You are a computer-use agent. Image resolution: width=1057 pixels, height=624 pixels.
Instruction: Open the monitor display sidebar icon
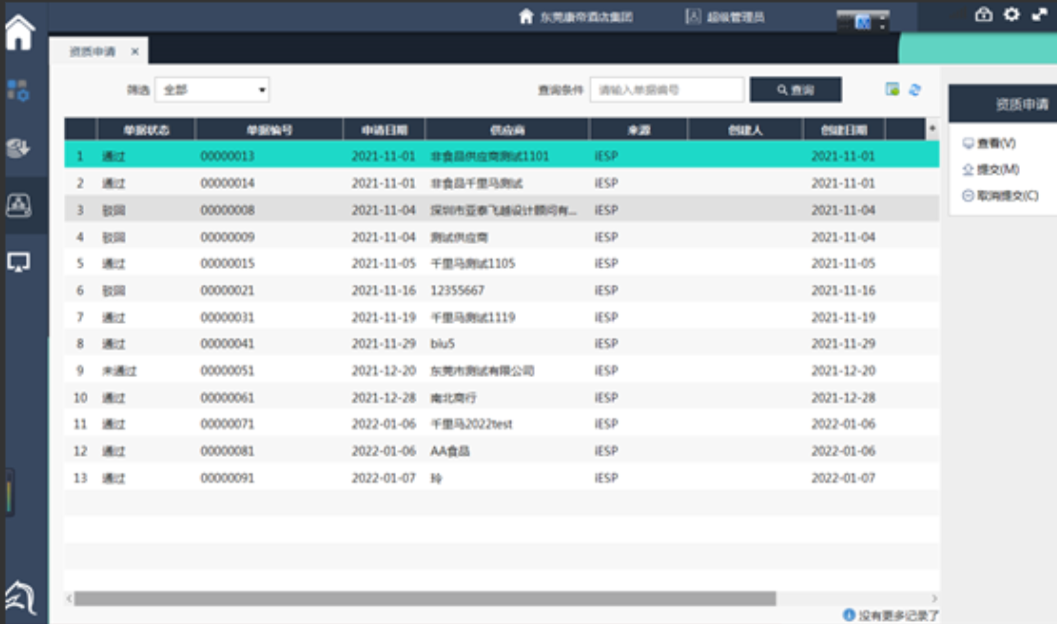coord(19,262)
